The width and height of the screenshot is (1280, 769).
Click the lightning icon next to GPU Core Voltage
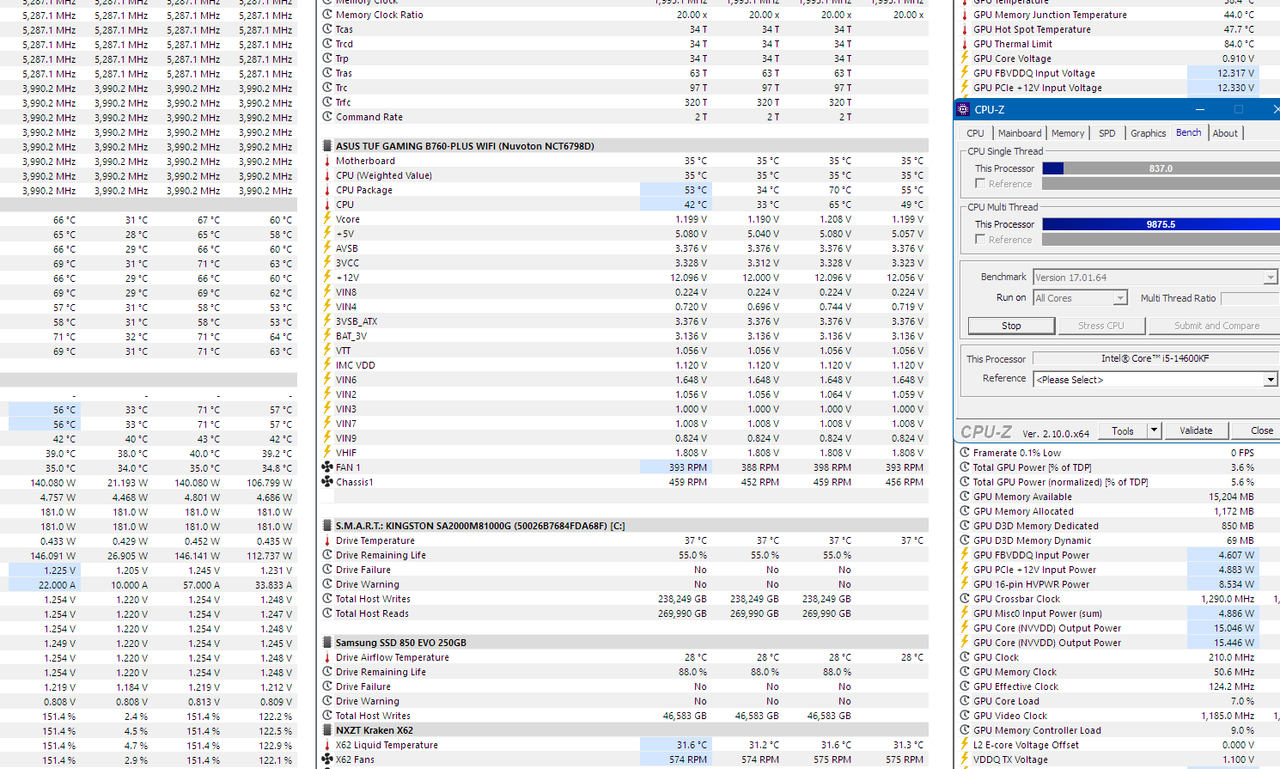pyautogui.click(x=964, y=59)
